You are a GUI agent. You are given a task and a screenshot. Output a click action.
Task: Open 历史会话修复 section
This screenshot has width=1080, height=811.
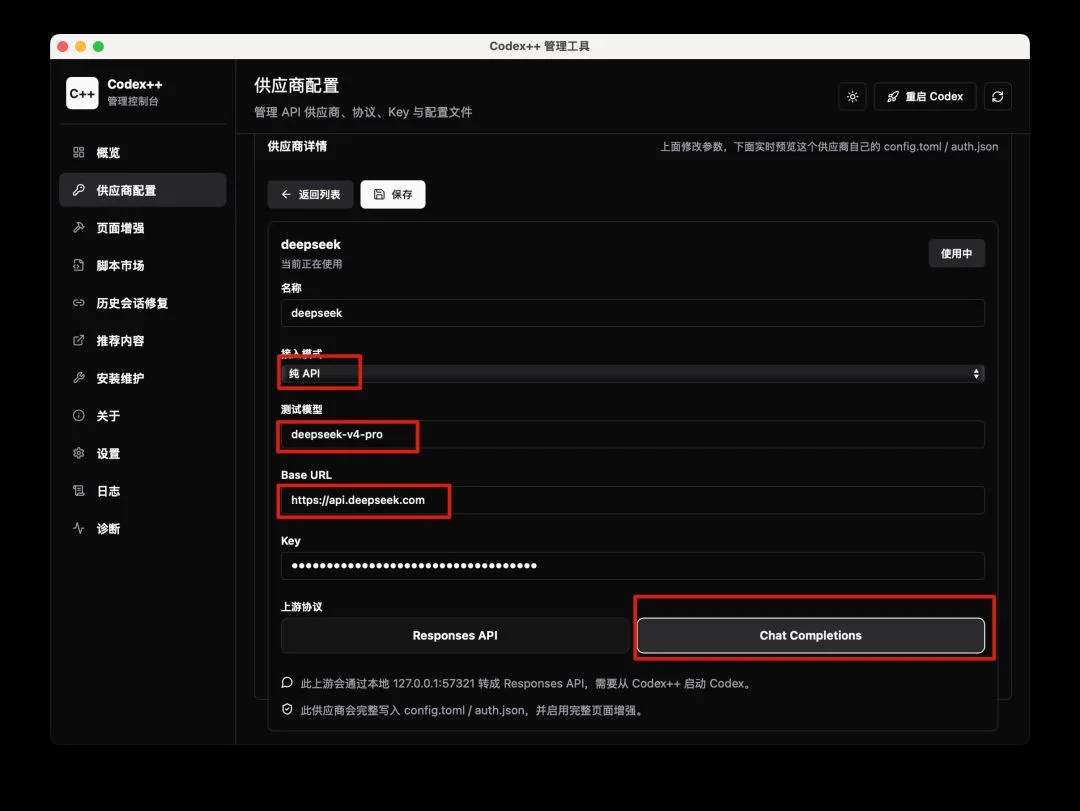[x=143, y=302]
